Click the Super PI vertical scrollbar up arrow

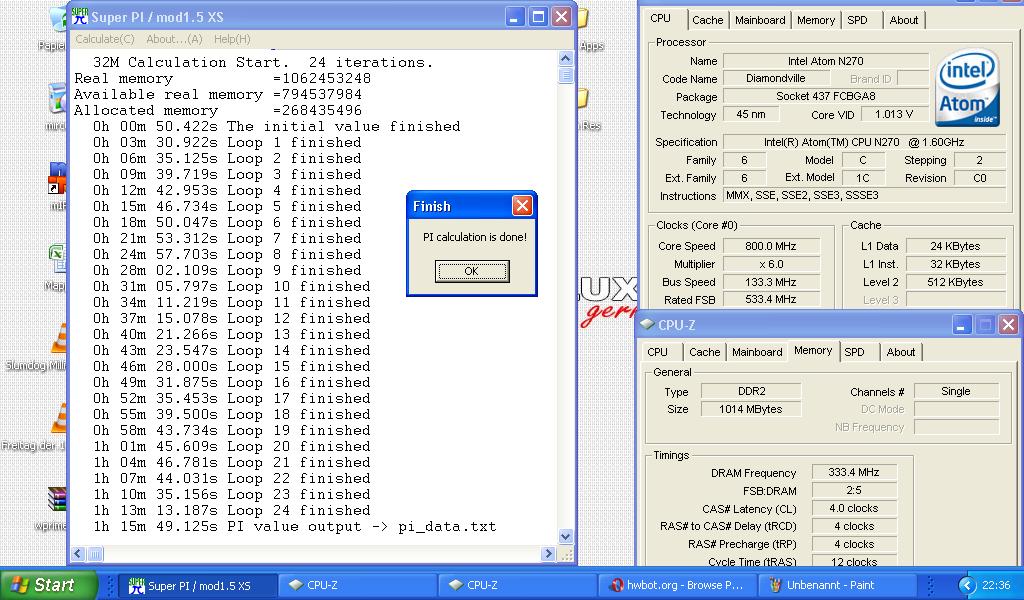pyautogui.click(x=566, y=58)
